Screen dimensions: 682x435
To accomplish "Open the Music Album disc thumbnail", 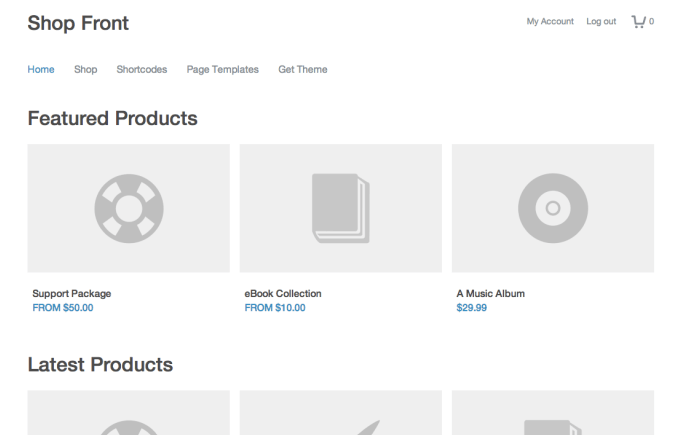I will [x=553, y=208].
